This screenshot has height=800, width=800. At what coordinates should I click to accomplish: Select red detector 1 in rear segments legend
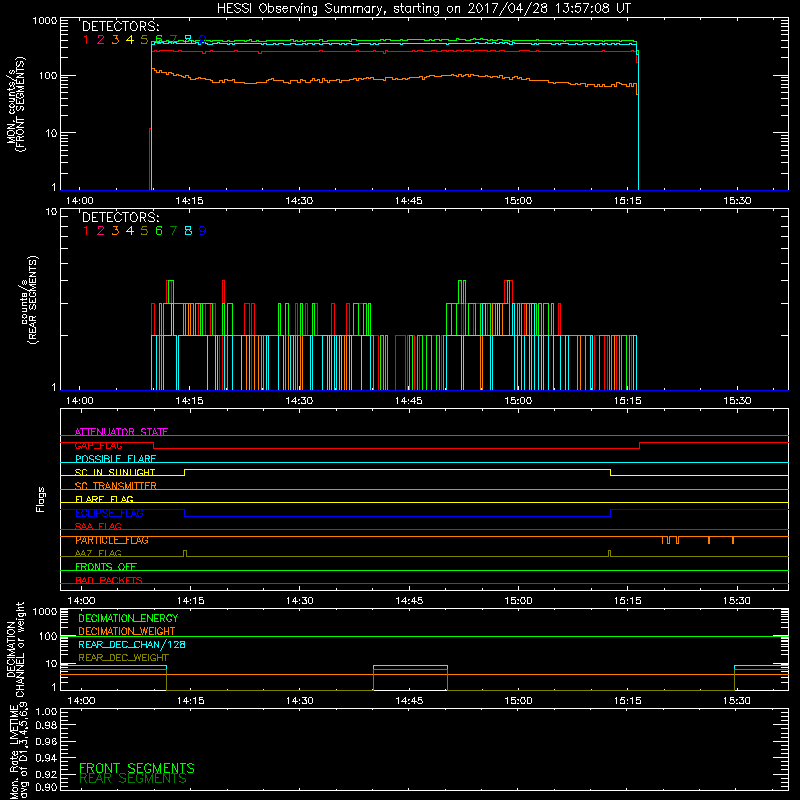pos(86,231)
